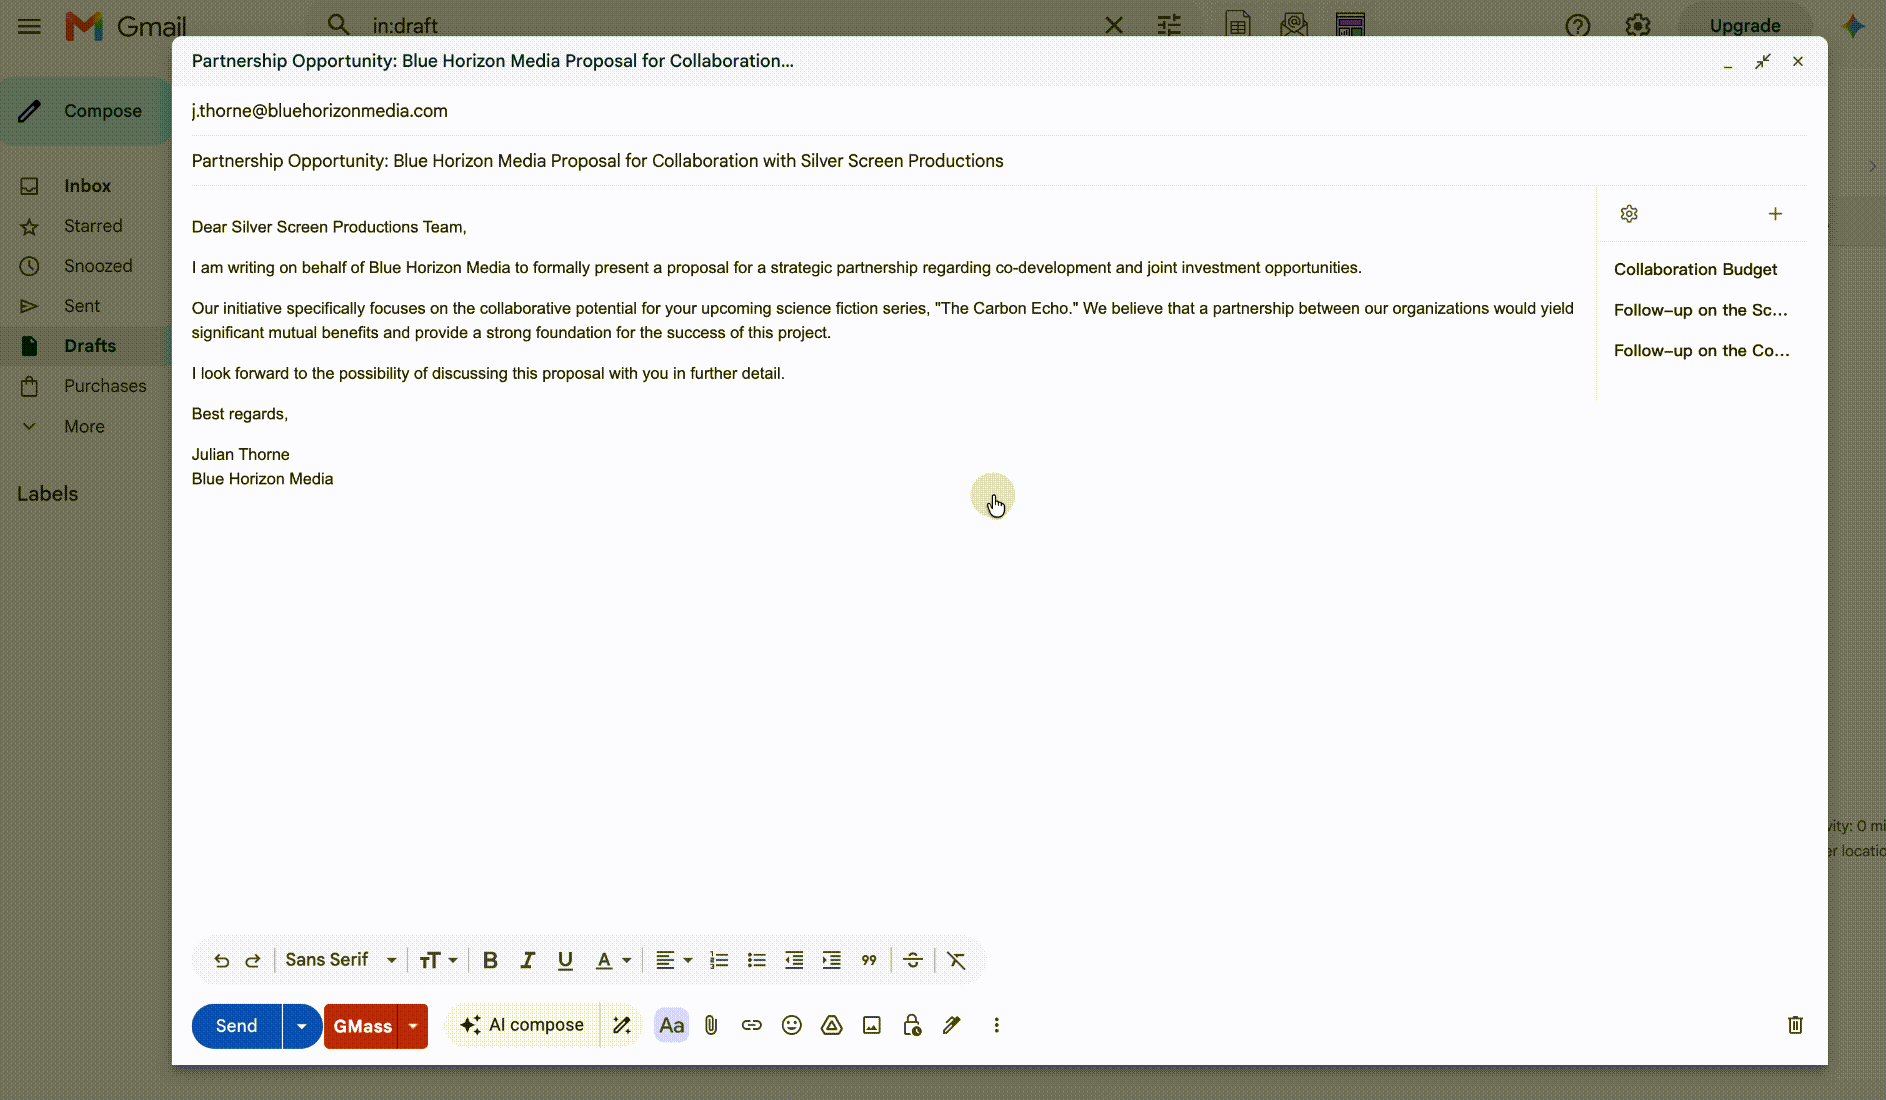Show search options filter icon
Image resolution: width=1886 pixels, height=1100 pixels.
[x=1169, y=26]
